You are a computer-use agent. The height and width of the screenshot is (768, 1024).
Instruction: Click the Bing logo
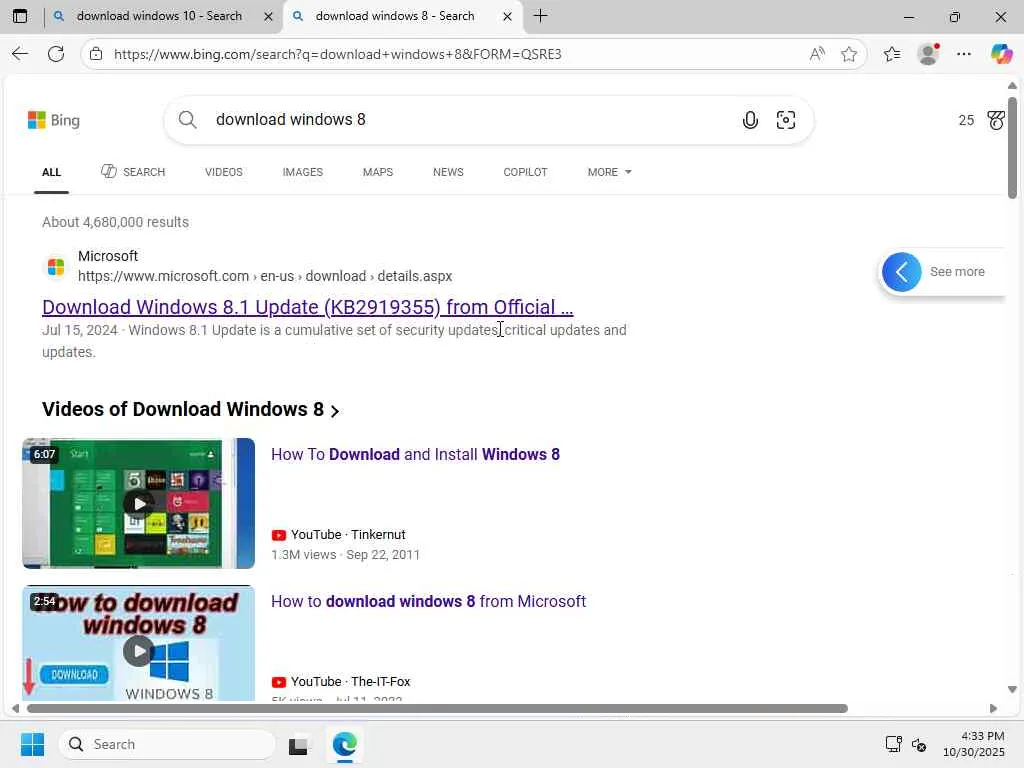coord(54,120)
